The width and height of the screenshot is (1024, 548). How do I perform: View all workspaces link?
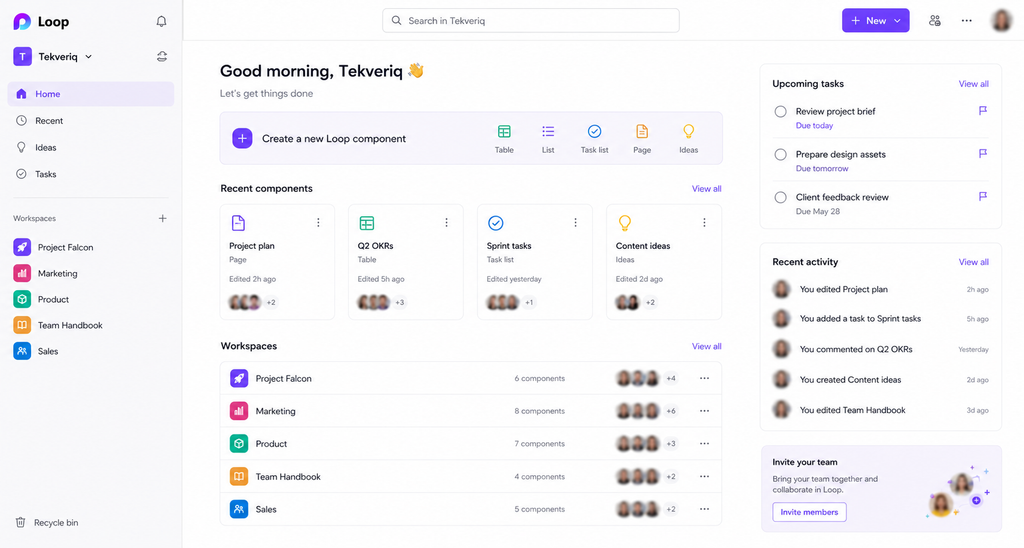707,346
